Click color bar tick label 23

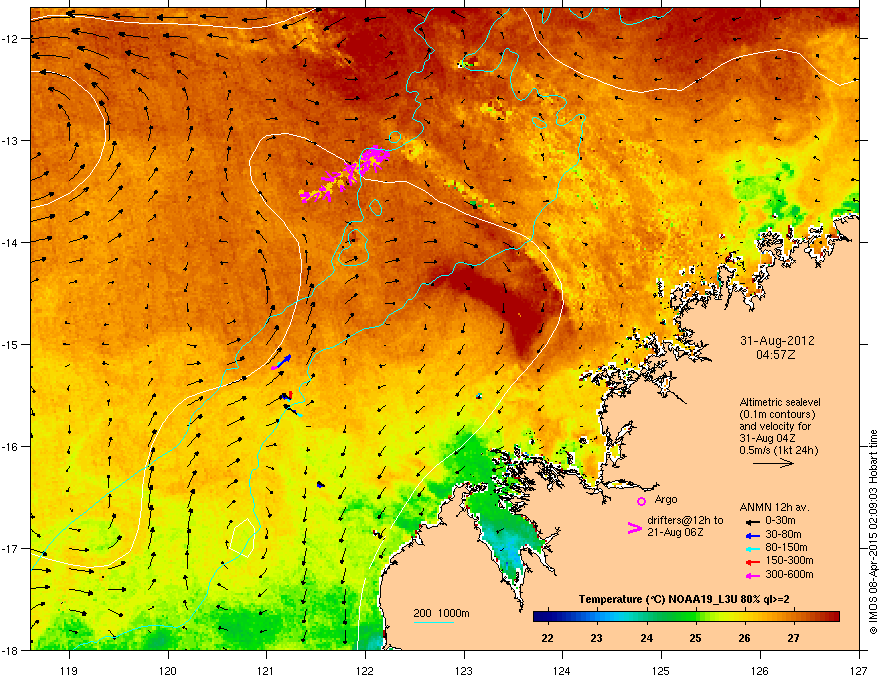597,638
